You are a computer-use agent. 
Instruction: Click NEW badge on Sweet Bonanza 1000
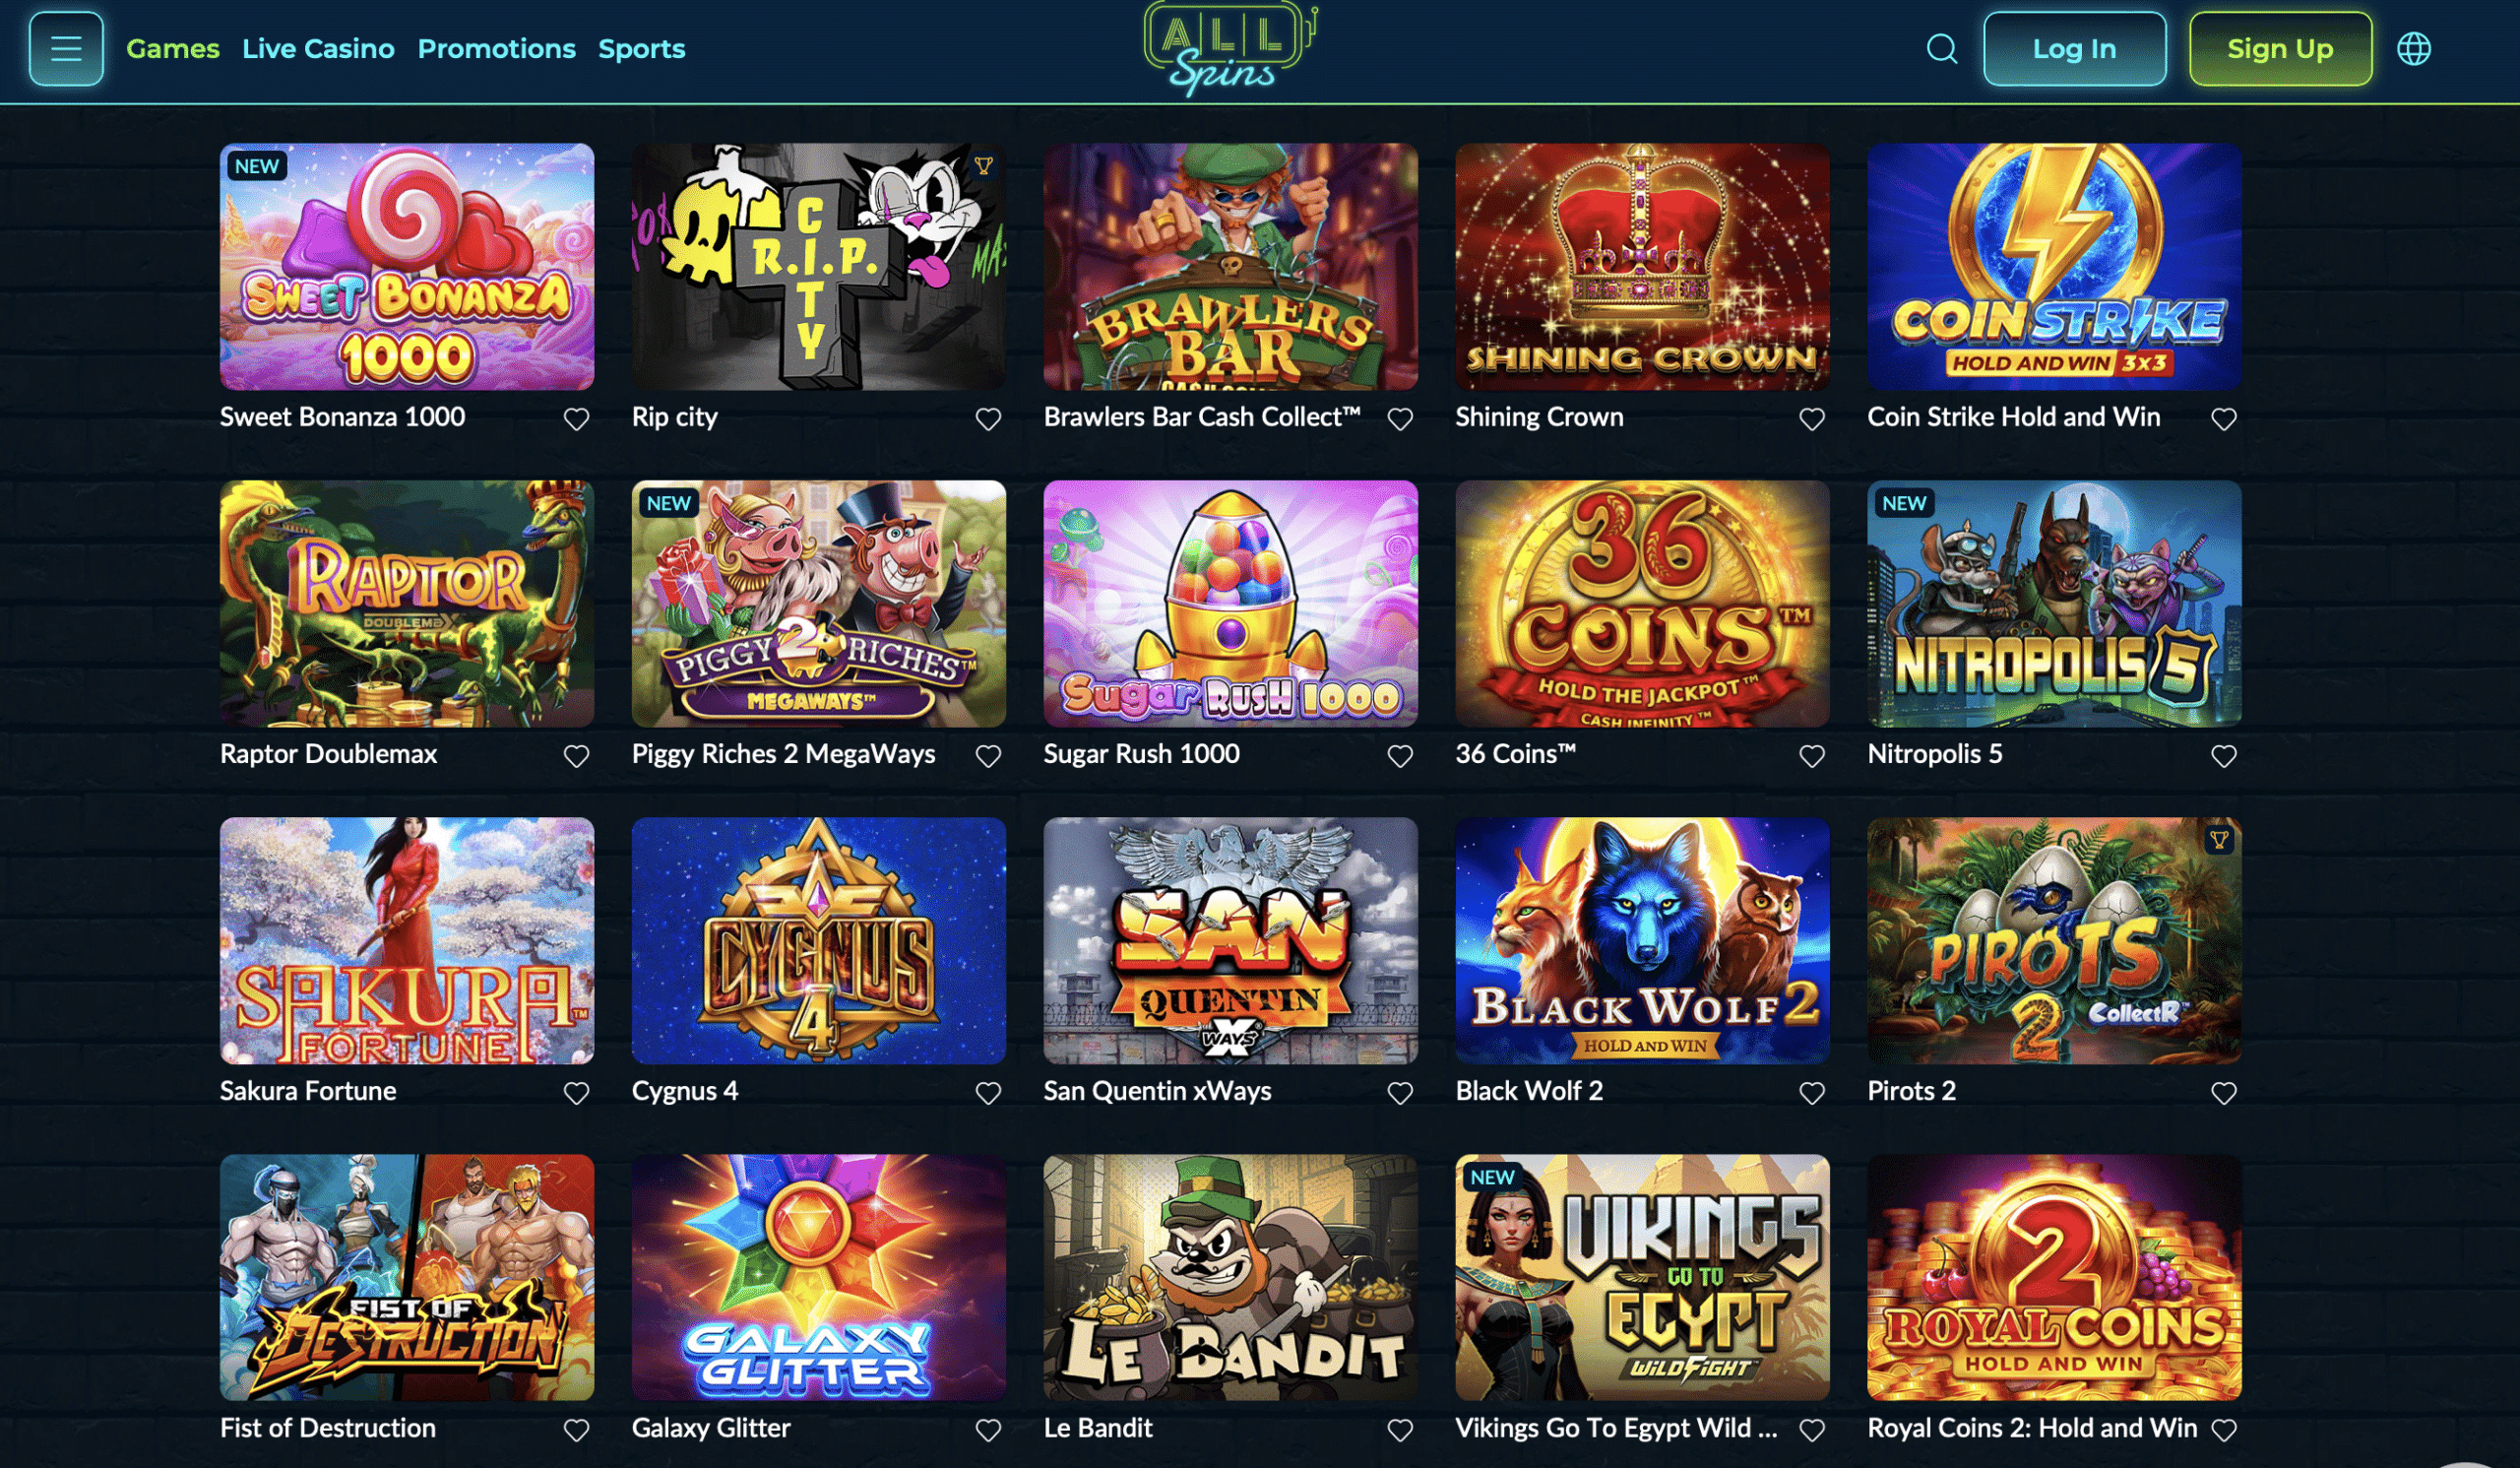pos(257,166)
